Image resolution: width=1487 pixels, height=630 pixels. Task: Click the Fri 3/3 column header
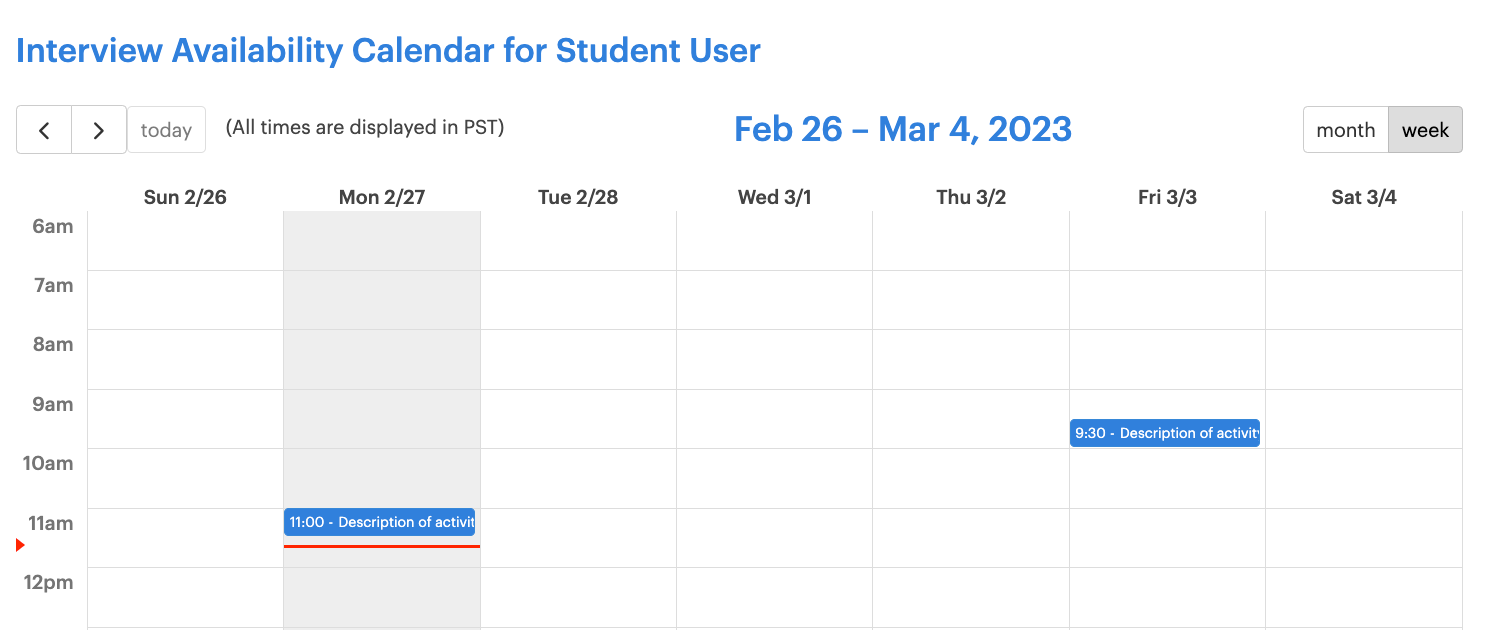(1167, 197)
